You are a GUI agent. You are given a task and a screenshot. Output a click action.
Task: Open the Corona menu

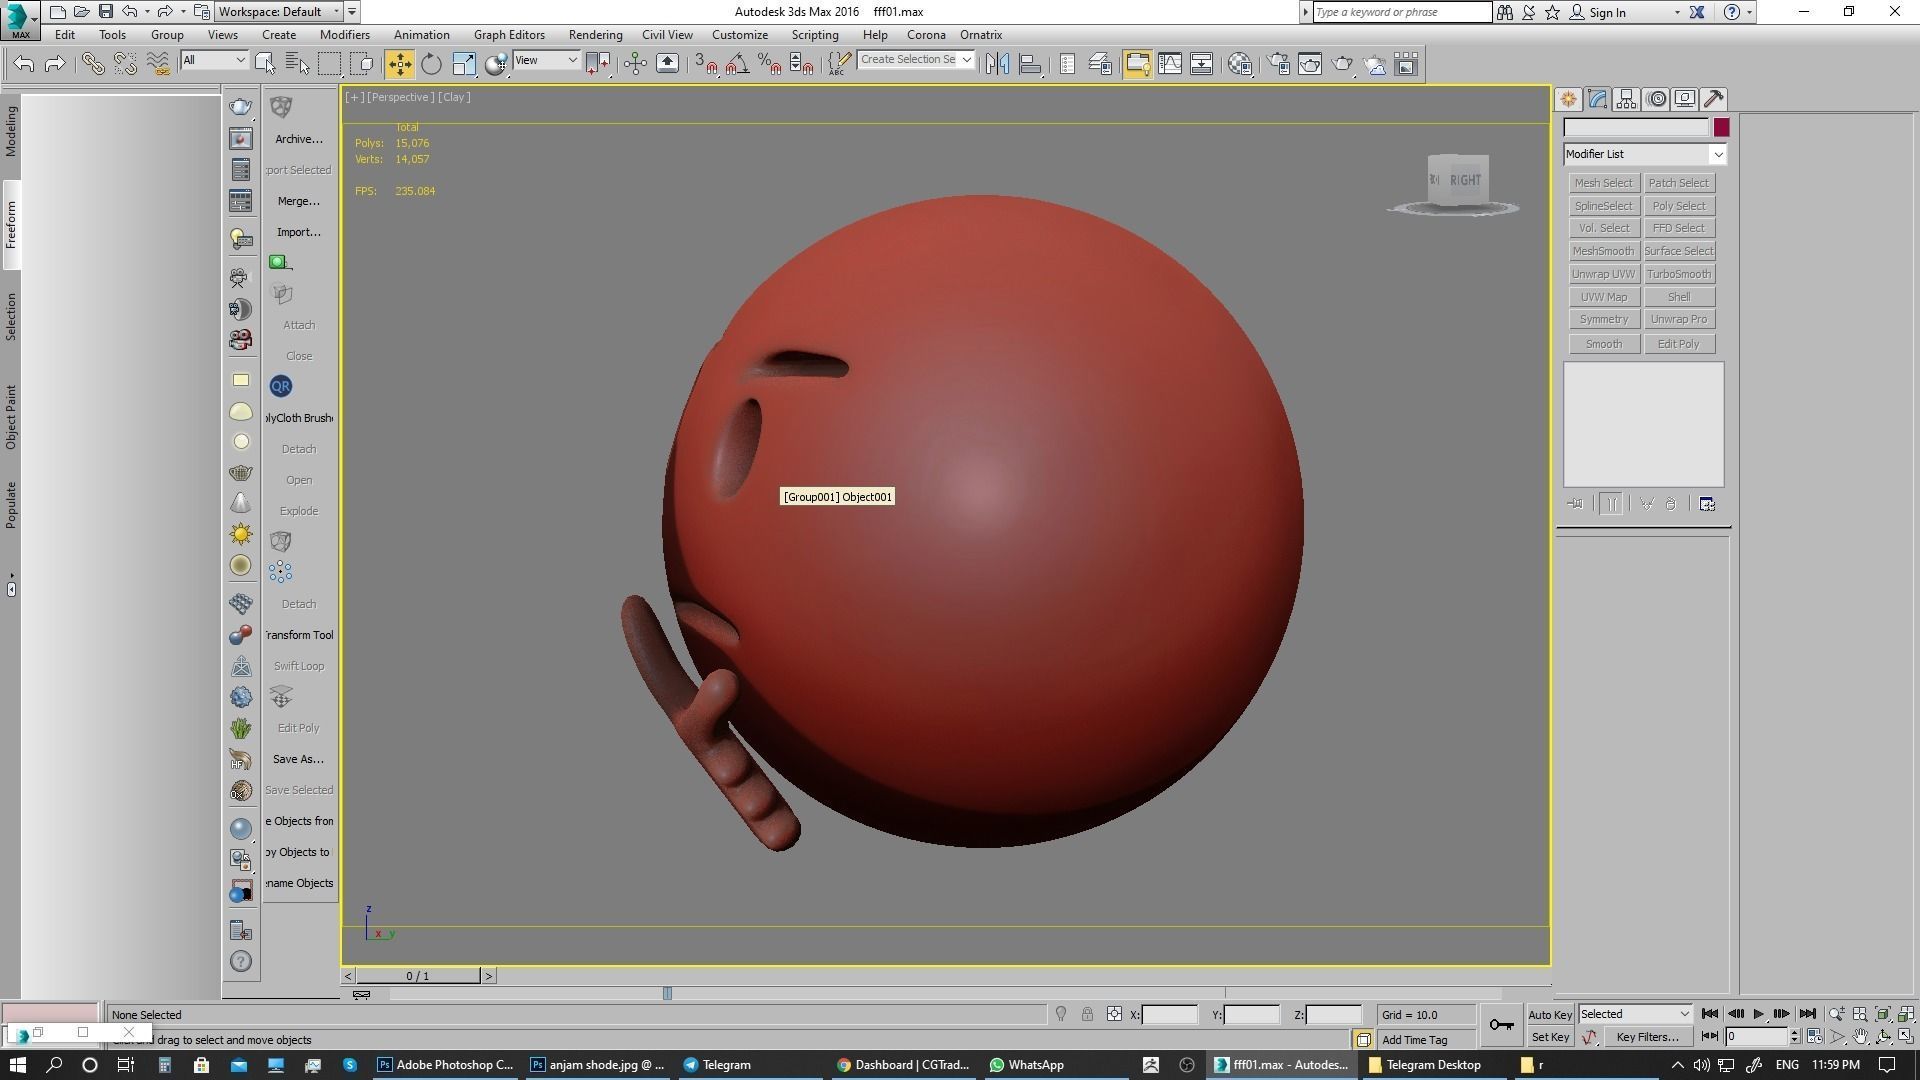(926, 35)
